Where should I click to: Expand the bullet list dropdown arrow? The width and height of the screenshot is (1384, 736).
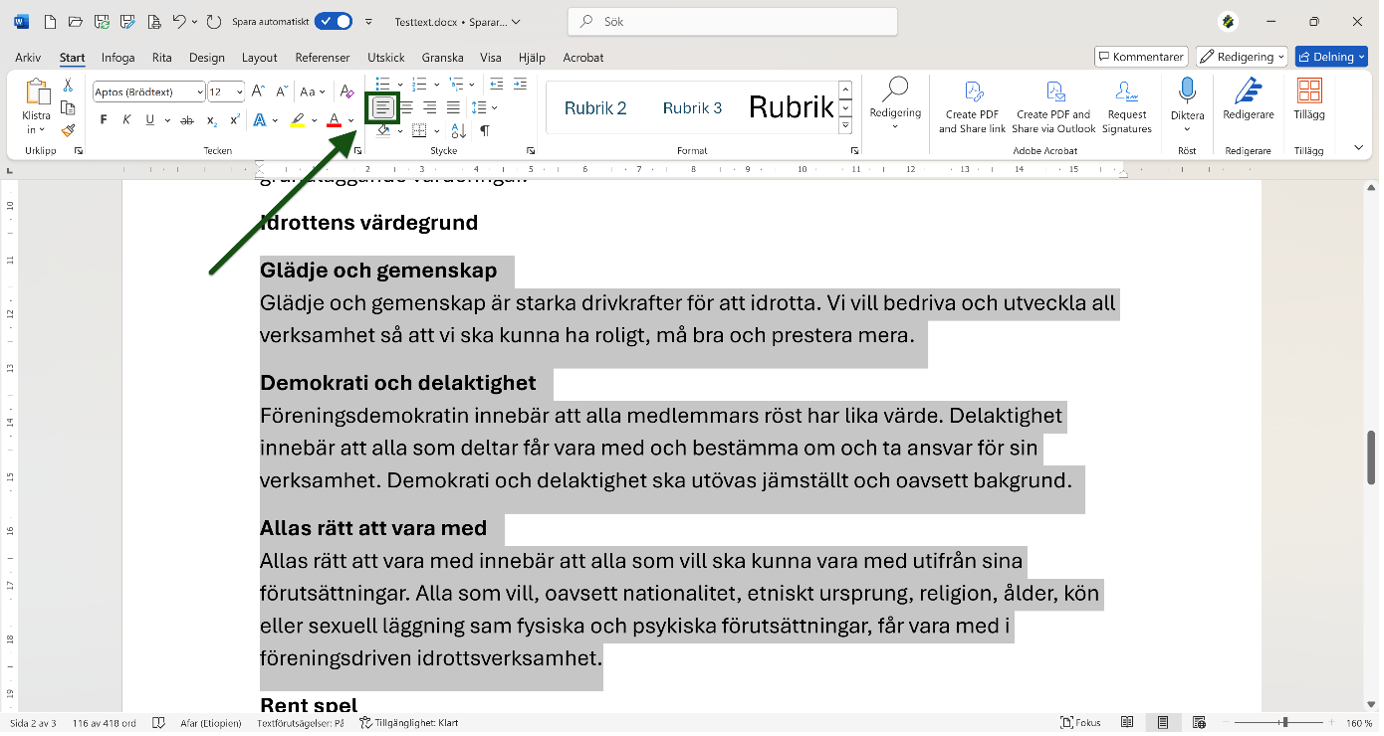point(400,84)
